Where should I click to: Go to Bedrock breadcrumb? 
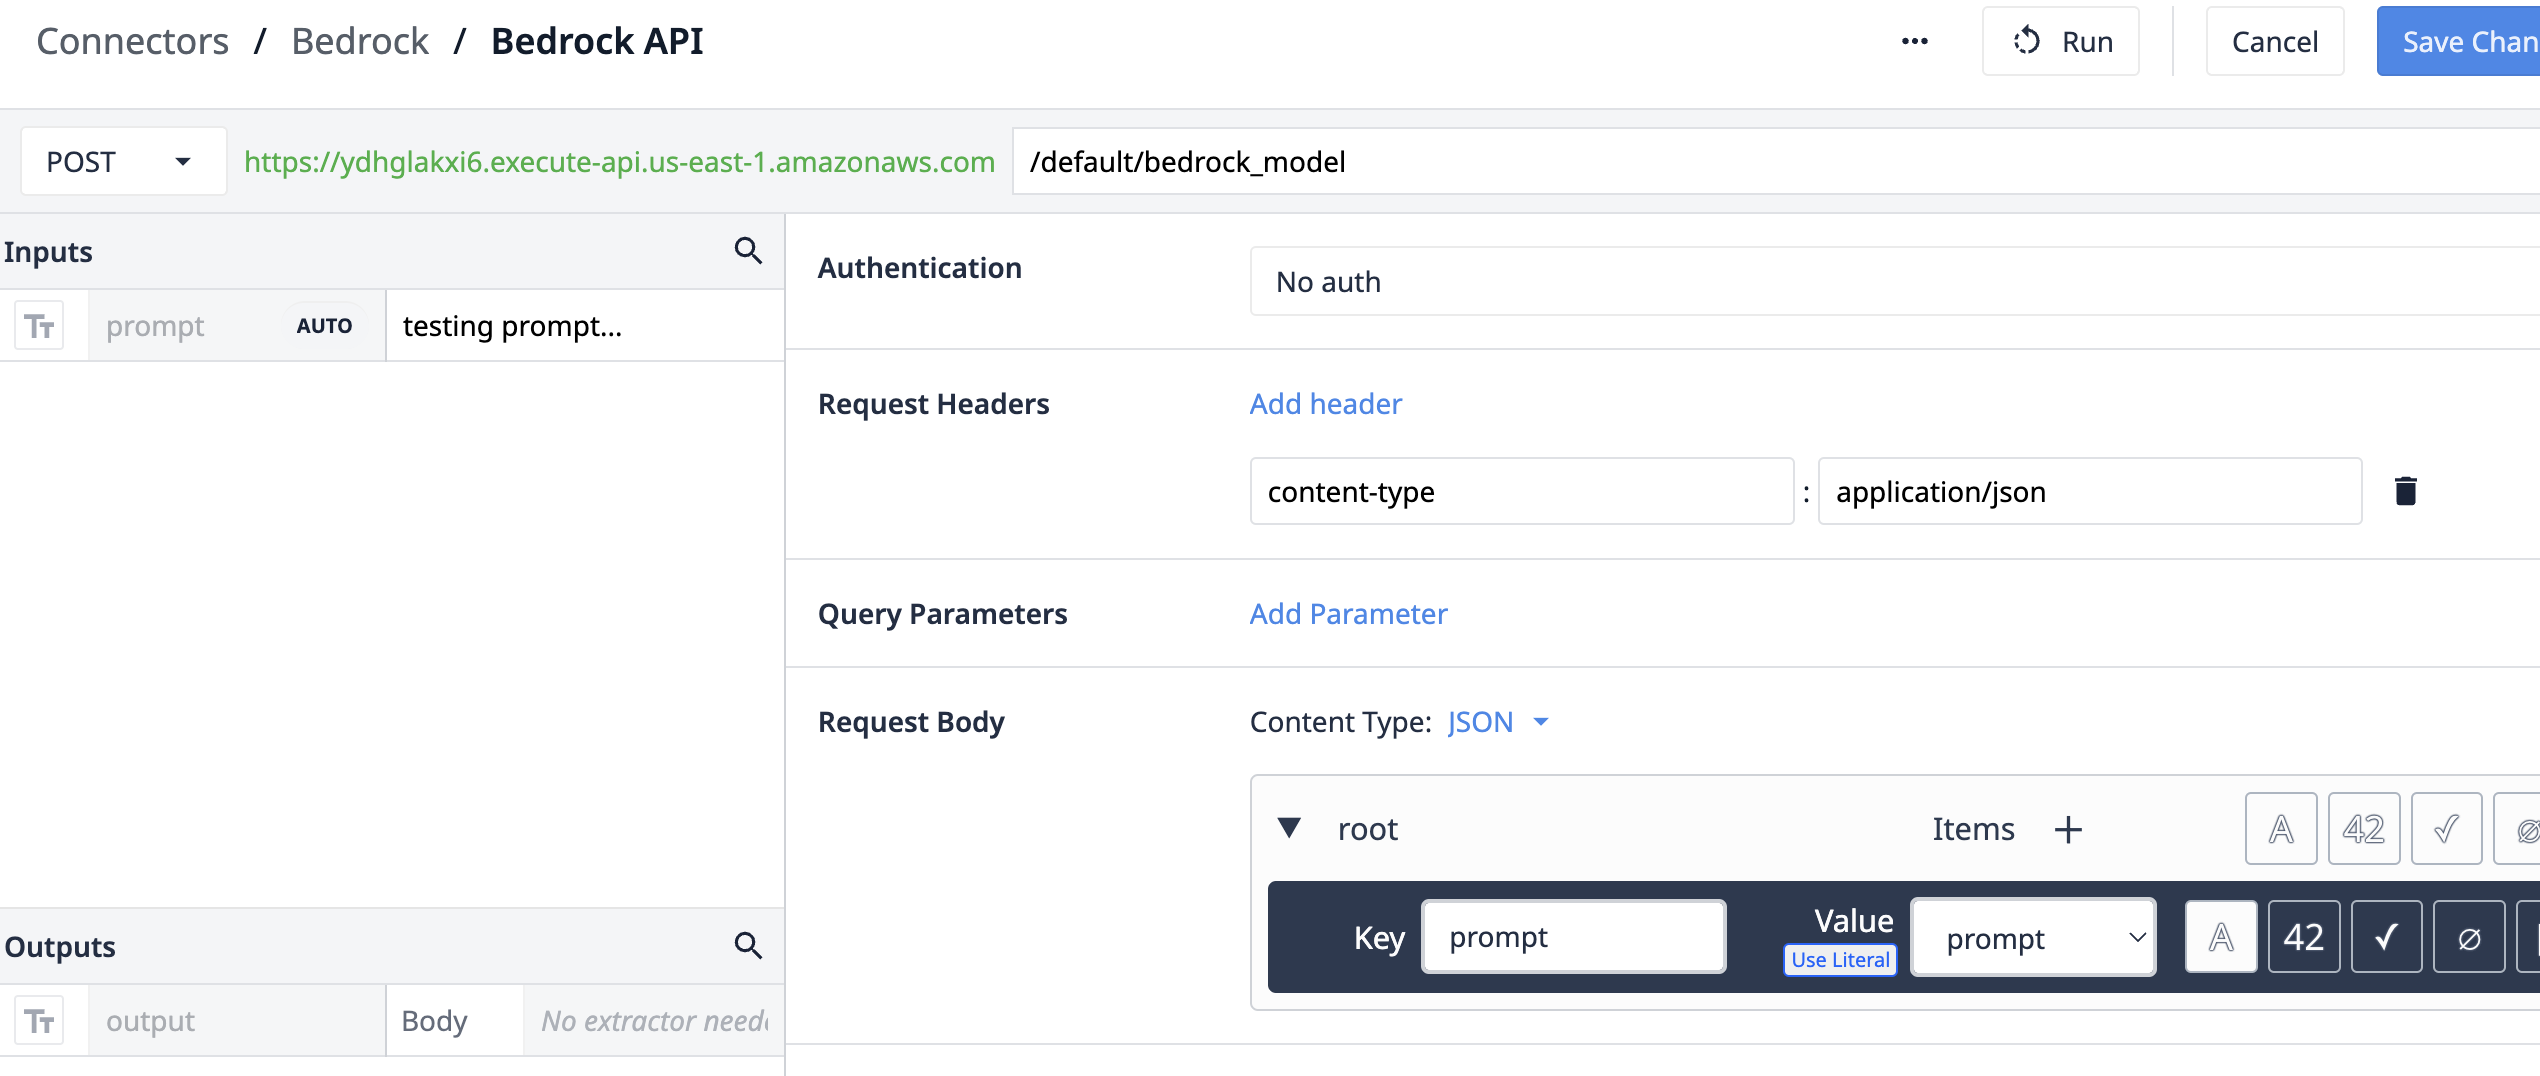[x=360, y=41]
